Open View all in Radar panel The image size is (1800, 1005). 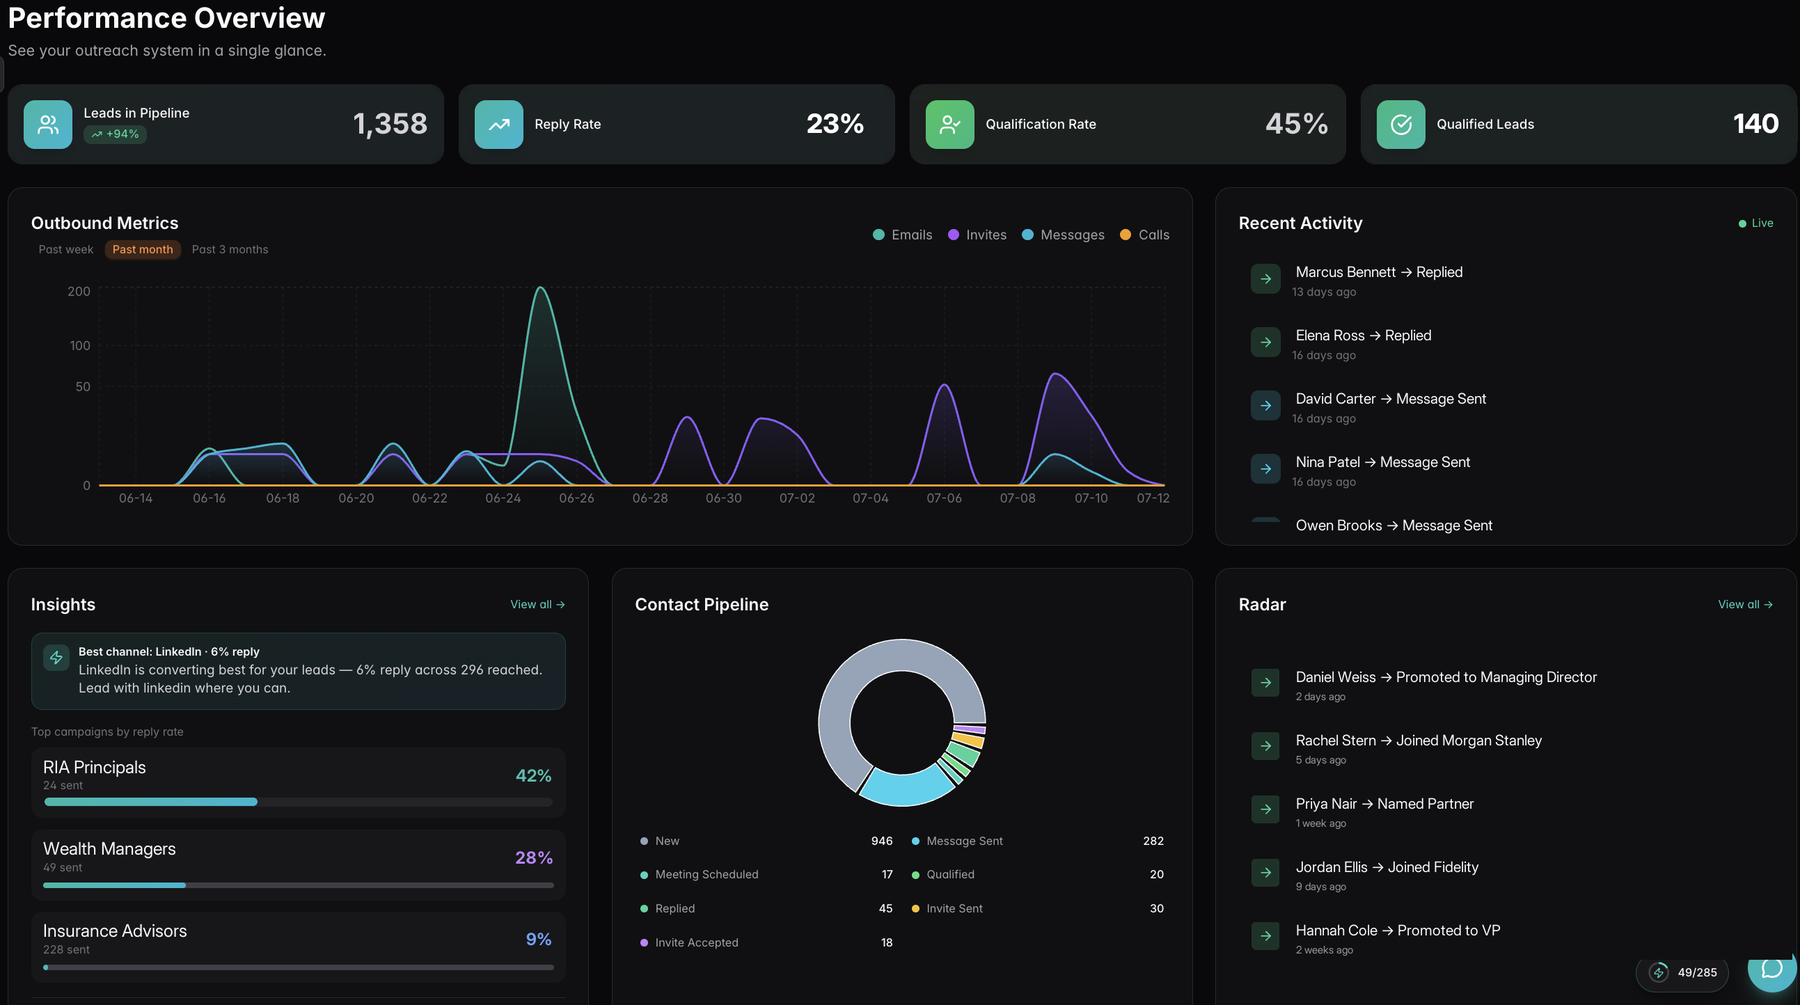click(x=1745, y=605)
